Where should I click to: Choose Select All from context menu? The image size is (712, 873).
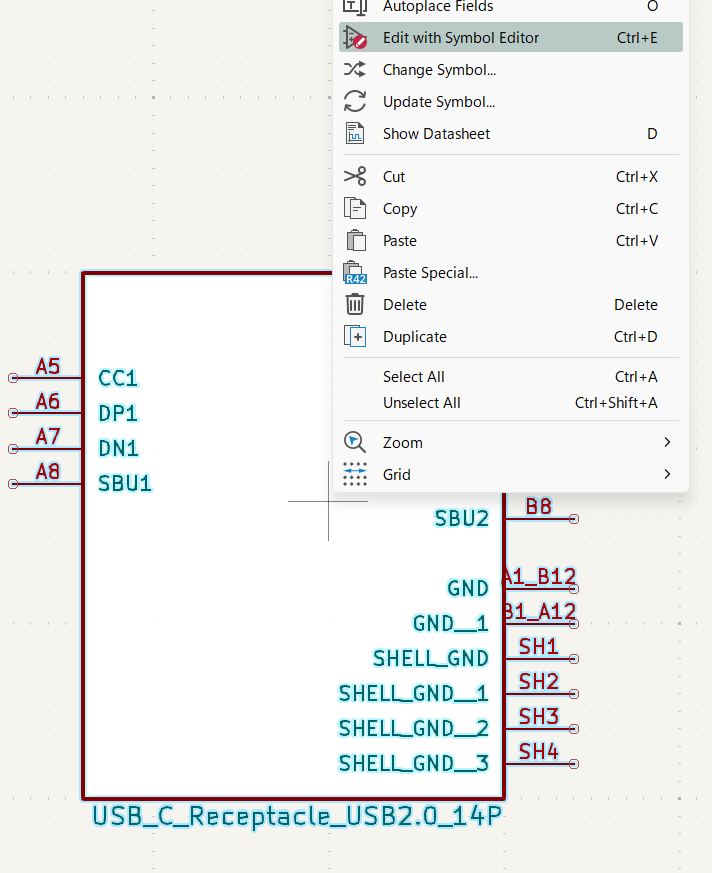tap(414, 377)
